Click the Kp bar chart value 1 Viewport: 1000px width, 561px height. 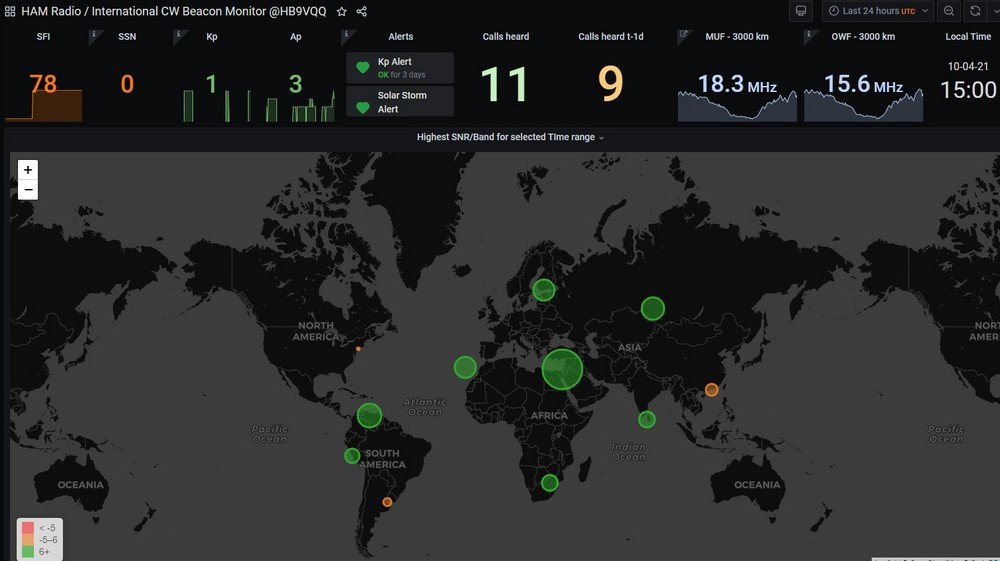211,84
